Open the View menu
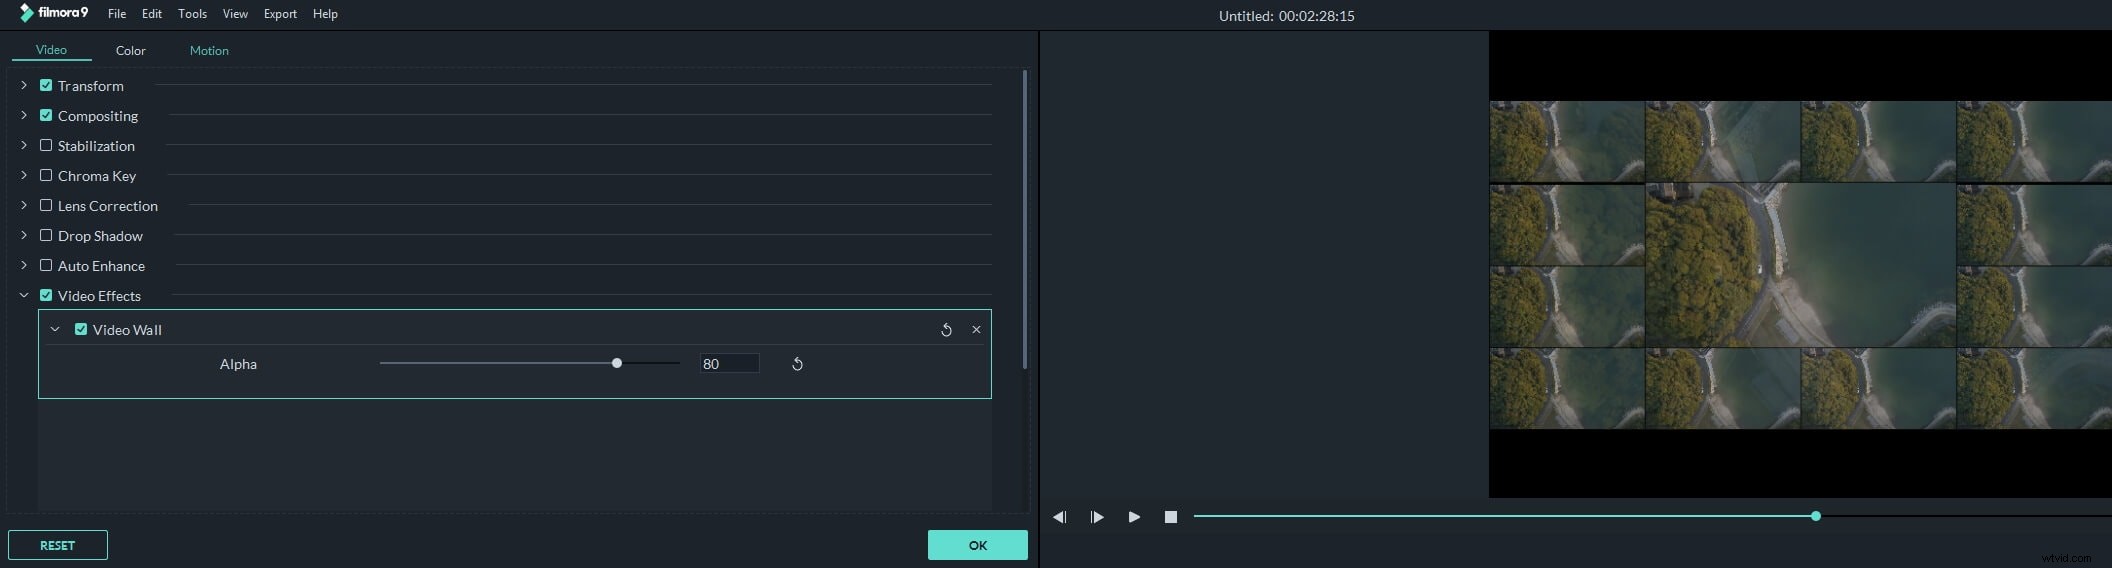Screen dimensions: 2112x568 (x=235, y=14)
